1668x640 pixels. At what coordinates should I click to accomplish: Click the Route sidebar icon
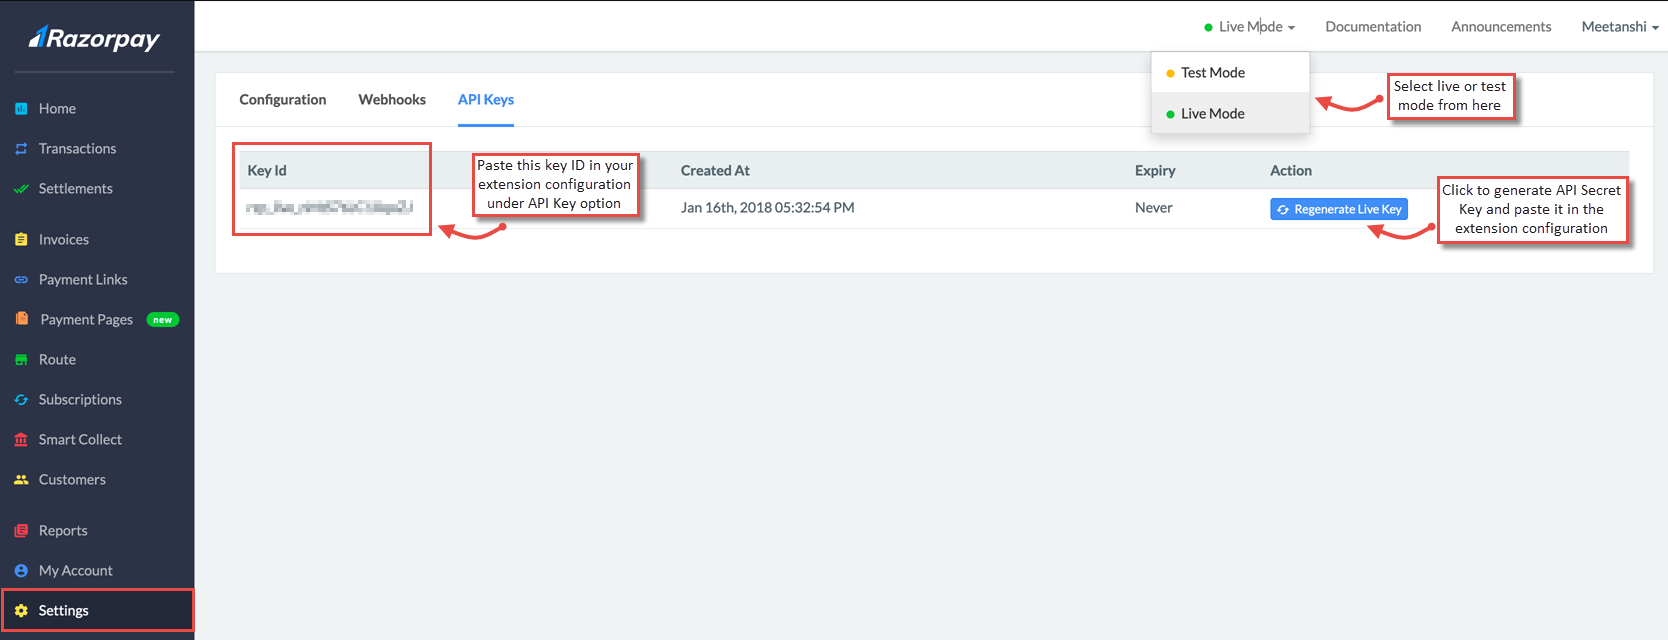point(21,359)
